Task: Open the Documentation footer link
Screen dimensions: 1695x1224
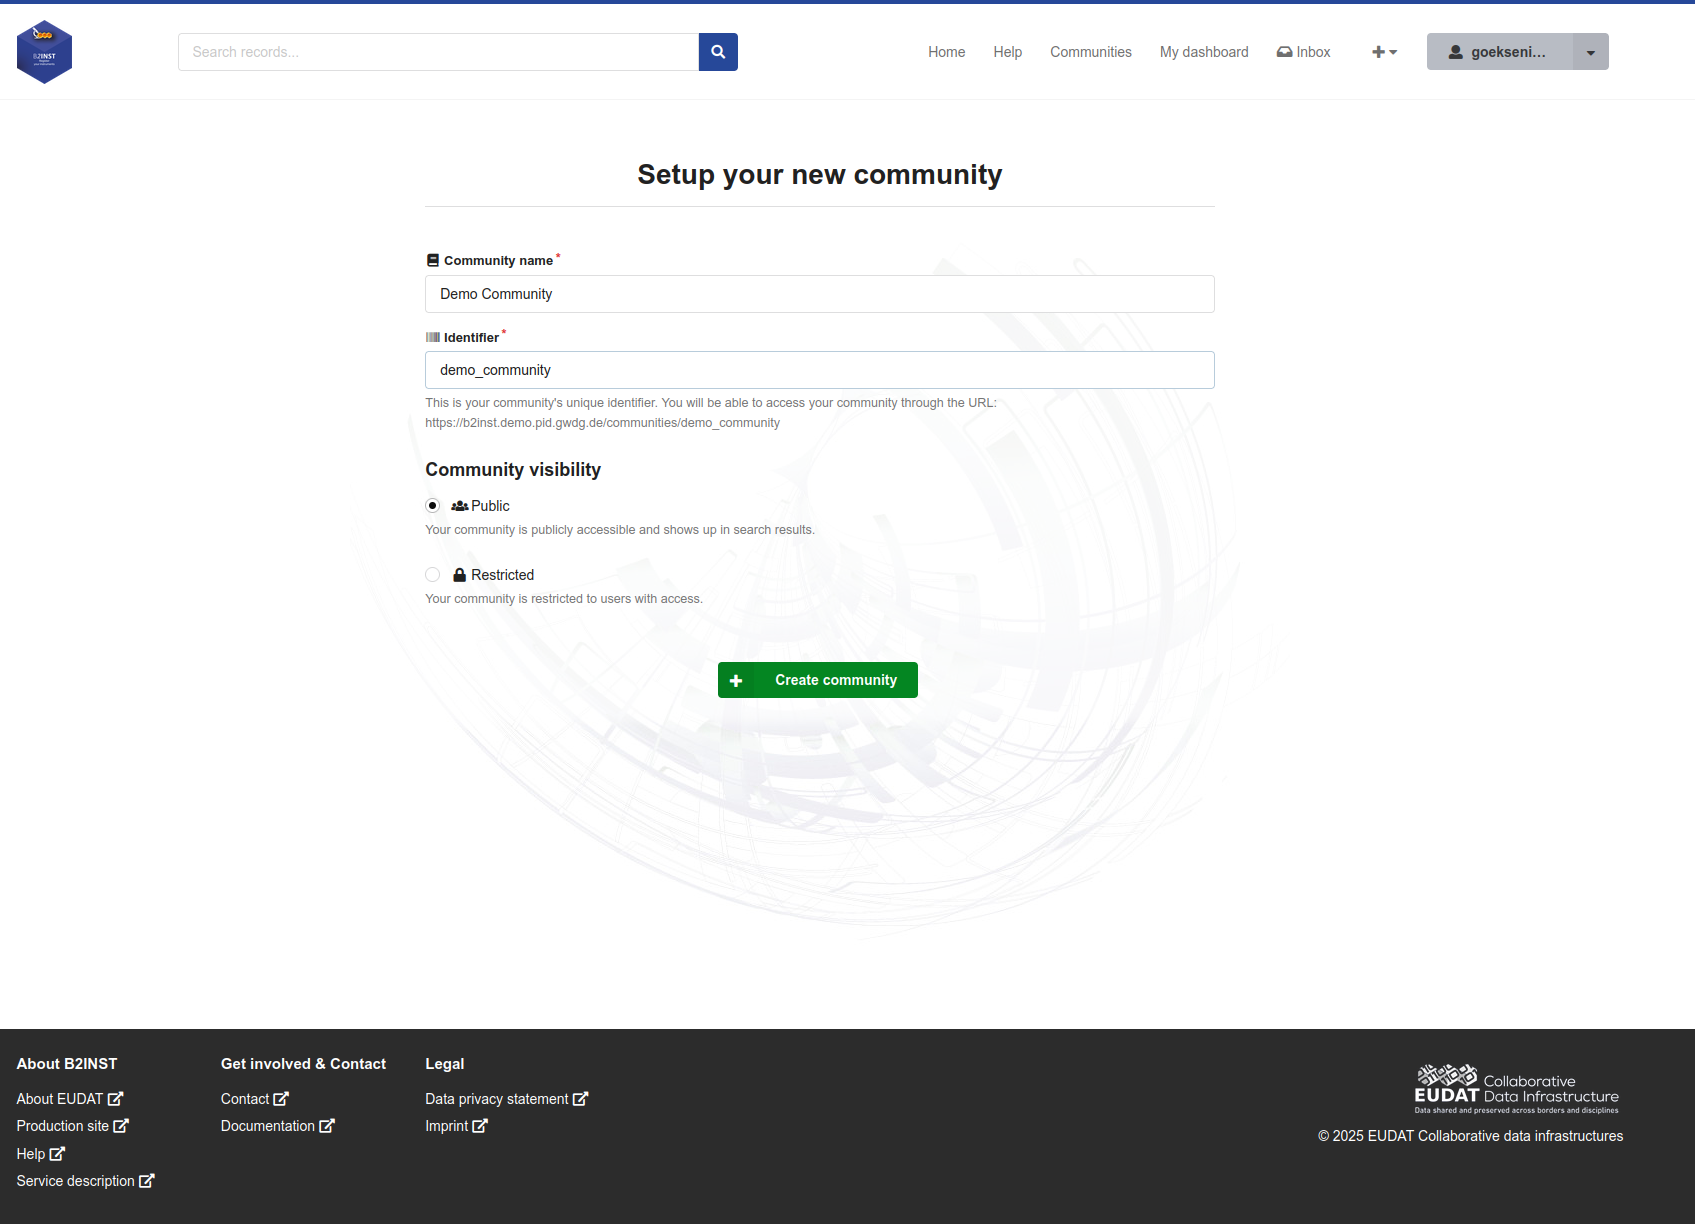Action: (x=278, y=1126)
